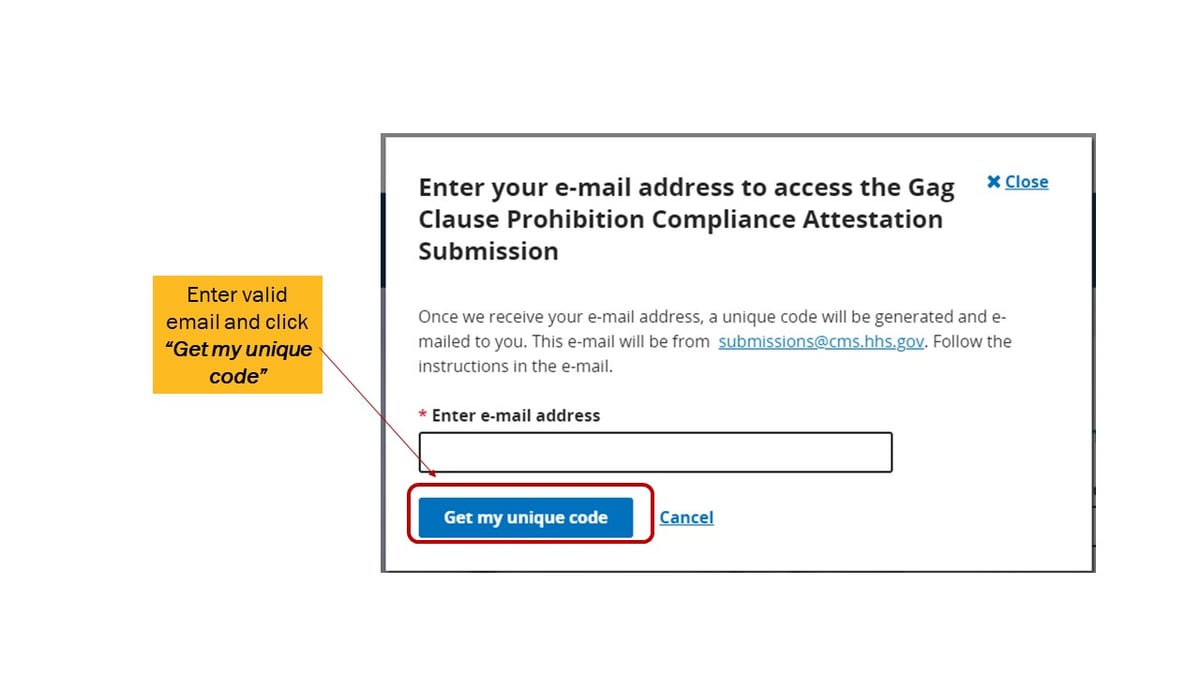
Task: Click inside the e-mail address input field
Action: coord(655,452)
